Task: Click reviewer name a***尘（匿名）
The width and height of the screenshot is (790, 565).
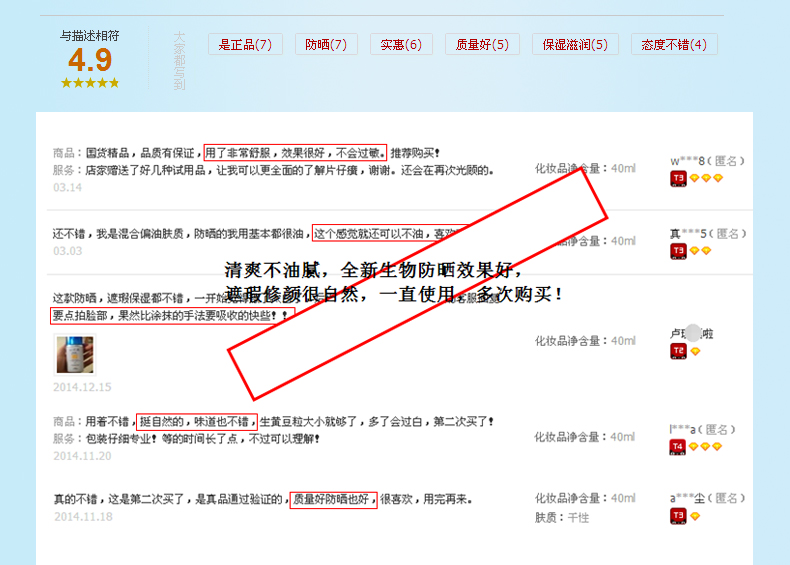Action: tap(708, 498)
